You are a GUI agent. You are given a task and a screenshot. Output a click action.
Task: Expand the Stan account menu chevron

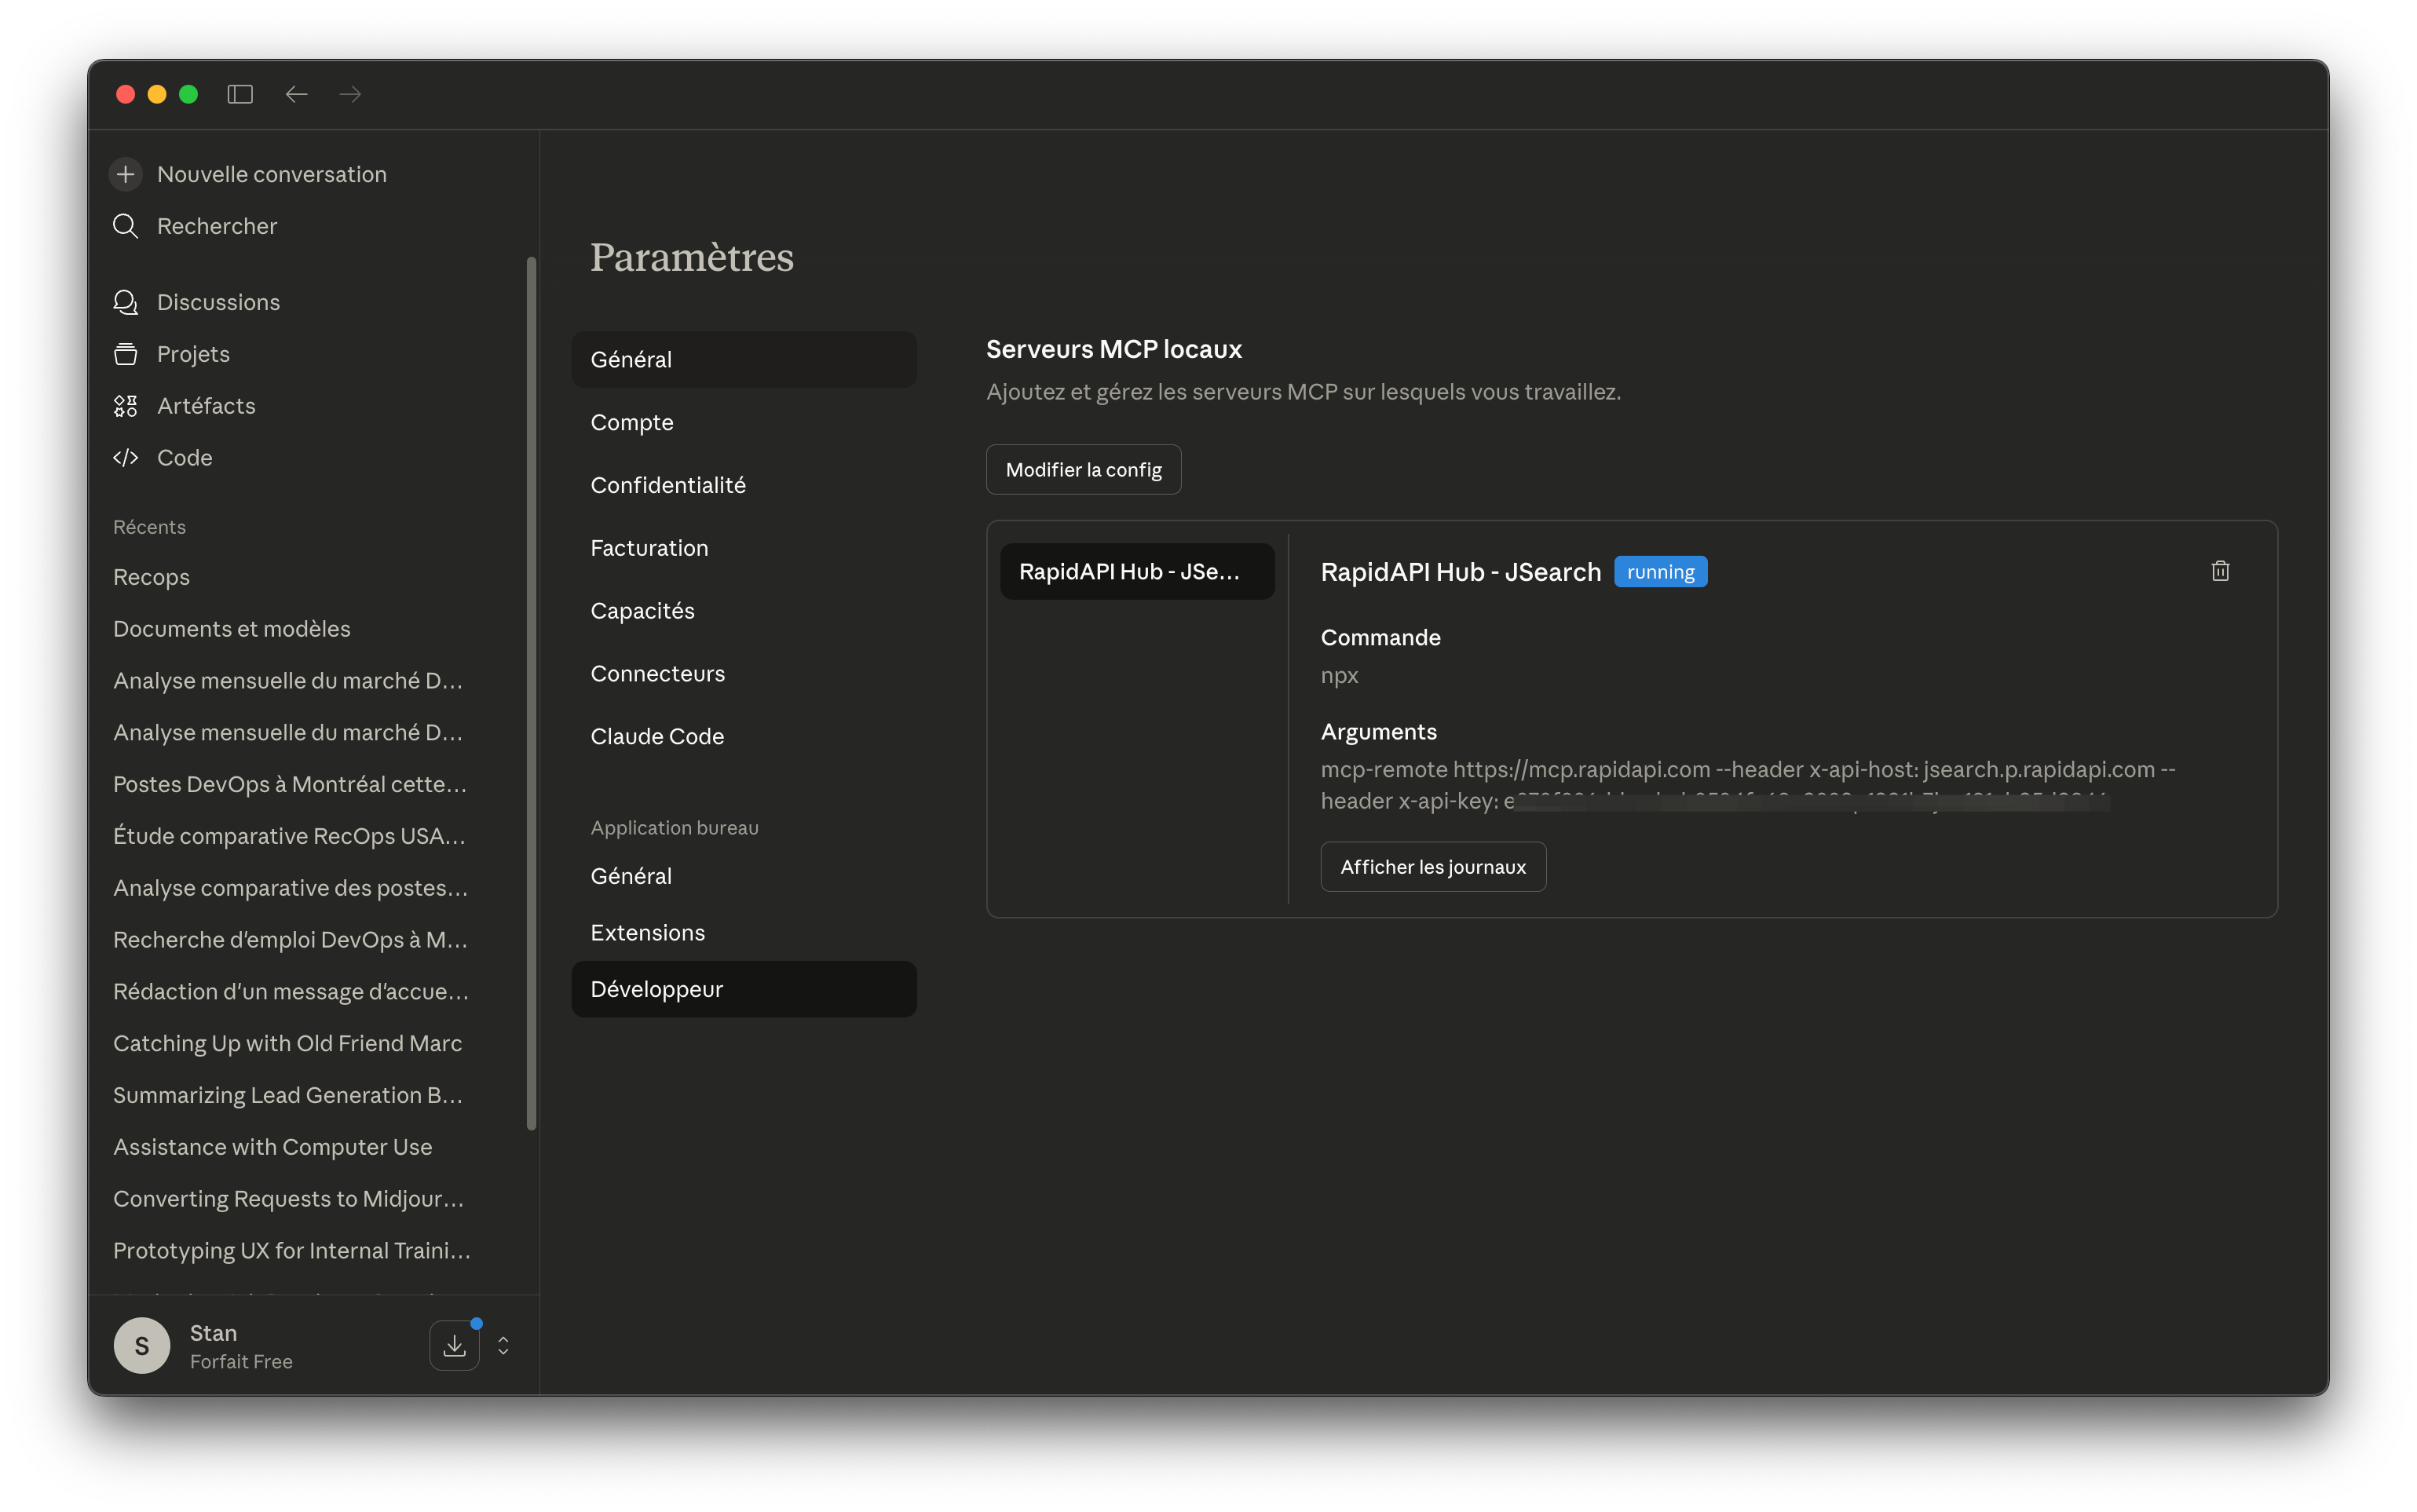coord(503,1345)
